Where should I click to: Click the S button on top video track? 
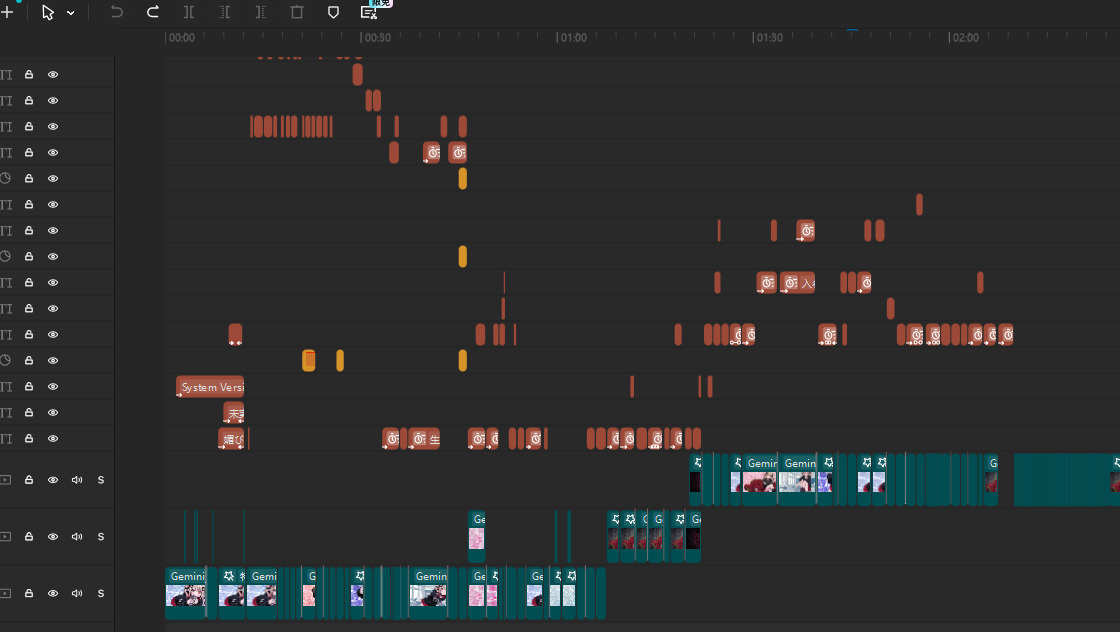click(101, 480)
